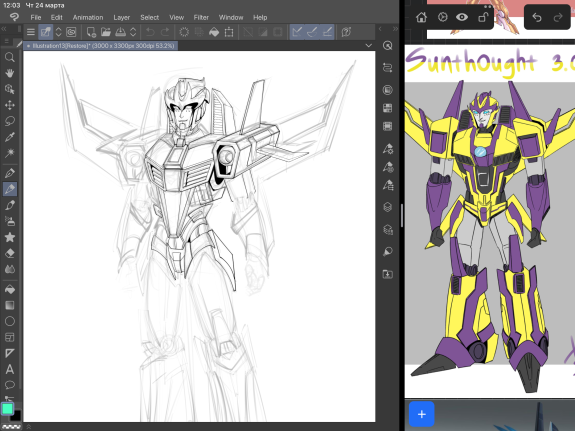Click the blue plus button

pyautogui.click(x=422, y=414)
